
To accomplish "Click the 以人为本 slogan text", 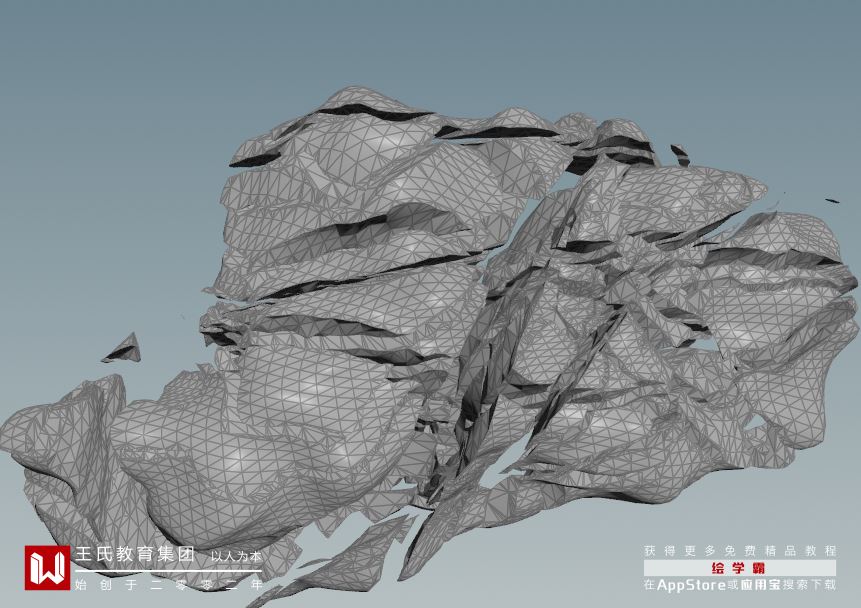I will pyautogui.click(x=236, y=556).
